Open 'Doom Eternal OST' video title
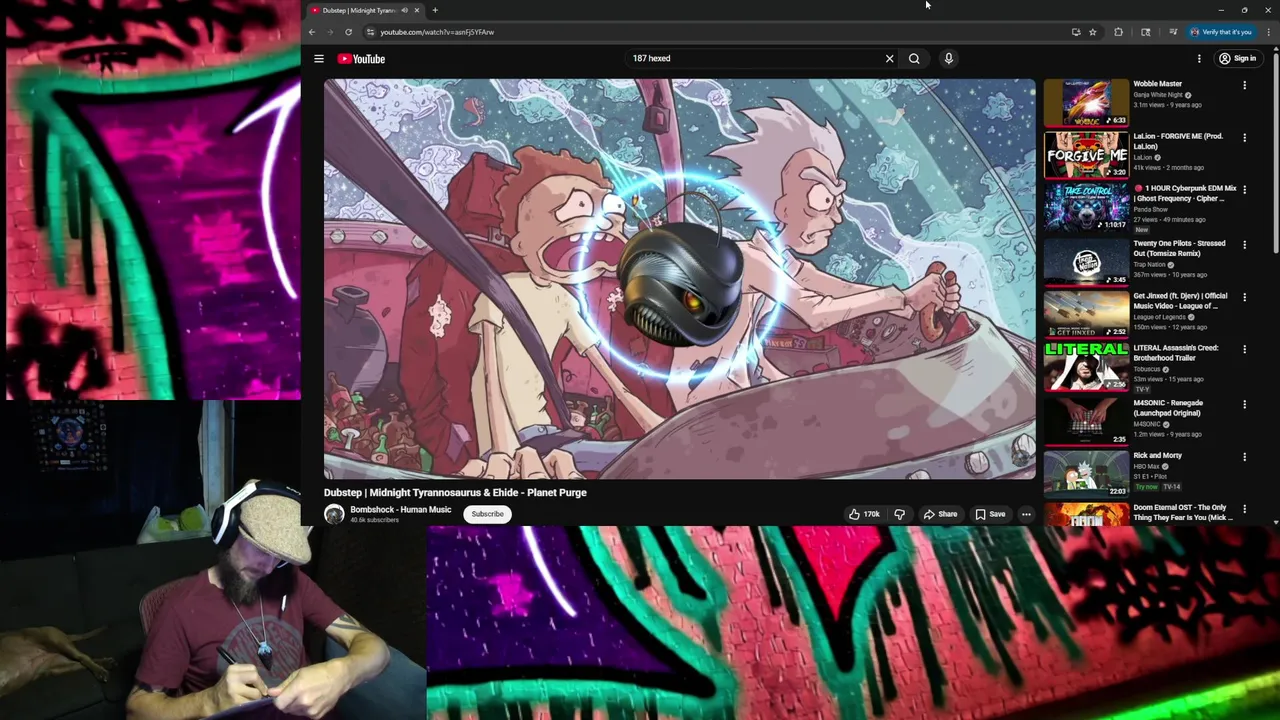The height and width of the screenshot is (720, 1280). [1183, 512]
